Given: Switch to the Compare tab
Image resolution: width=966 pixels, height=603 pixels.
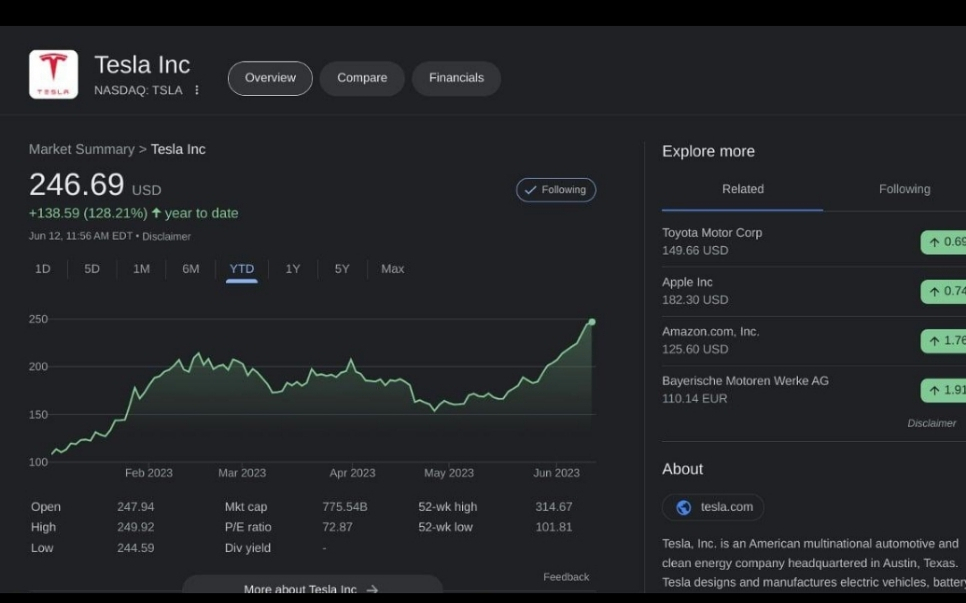Looking at the screenshot, I should pyautogui.click(x=362, y=78).
